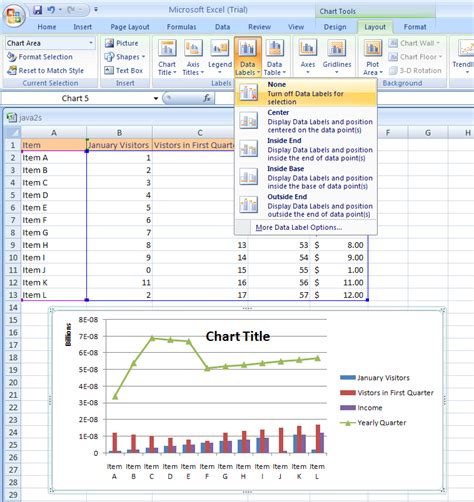Click Reset to Match Style

[x=45, y=71]
